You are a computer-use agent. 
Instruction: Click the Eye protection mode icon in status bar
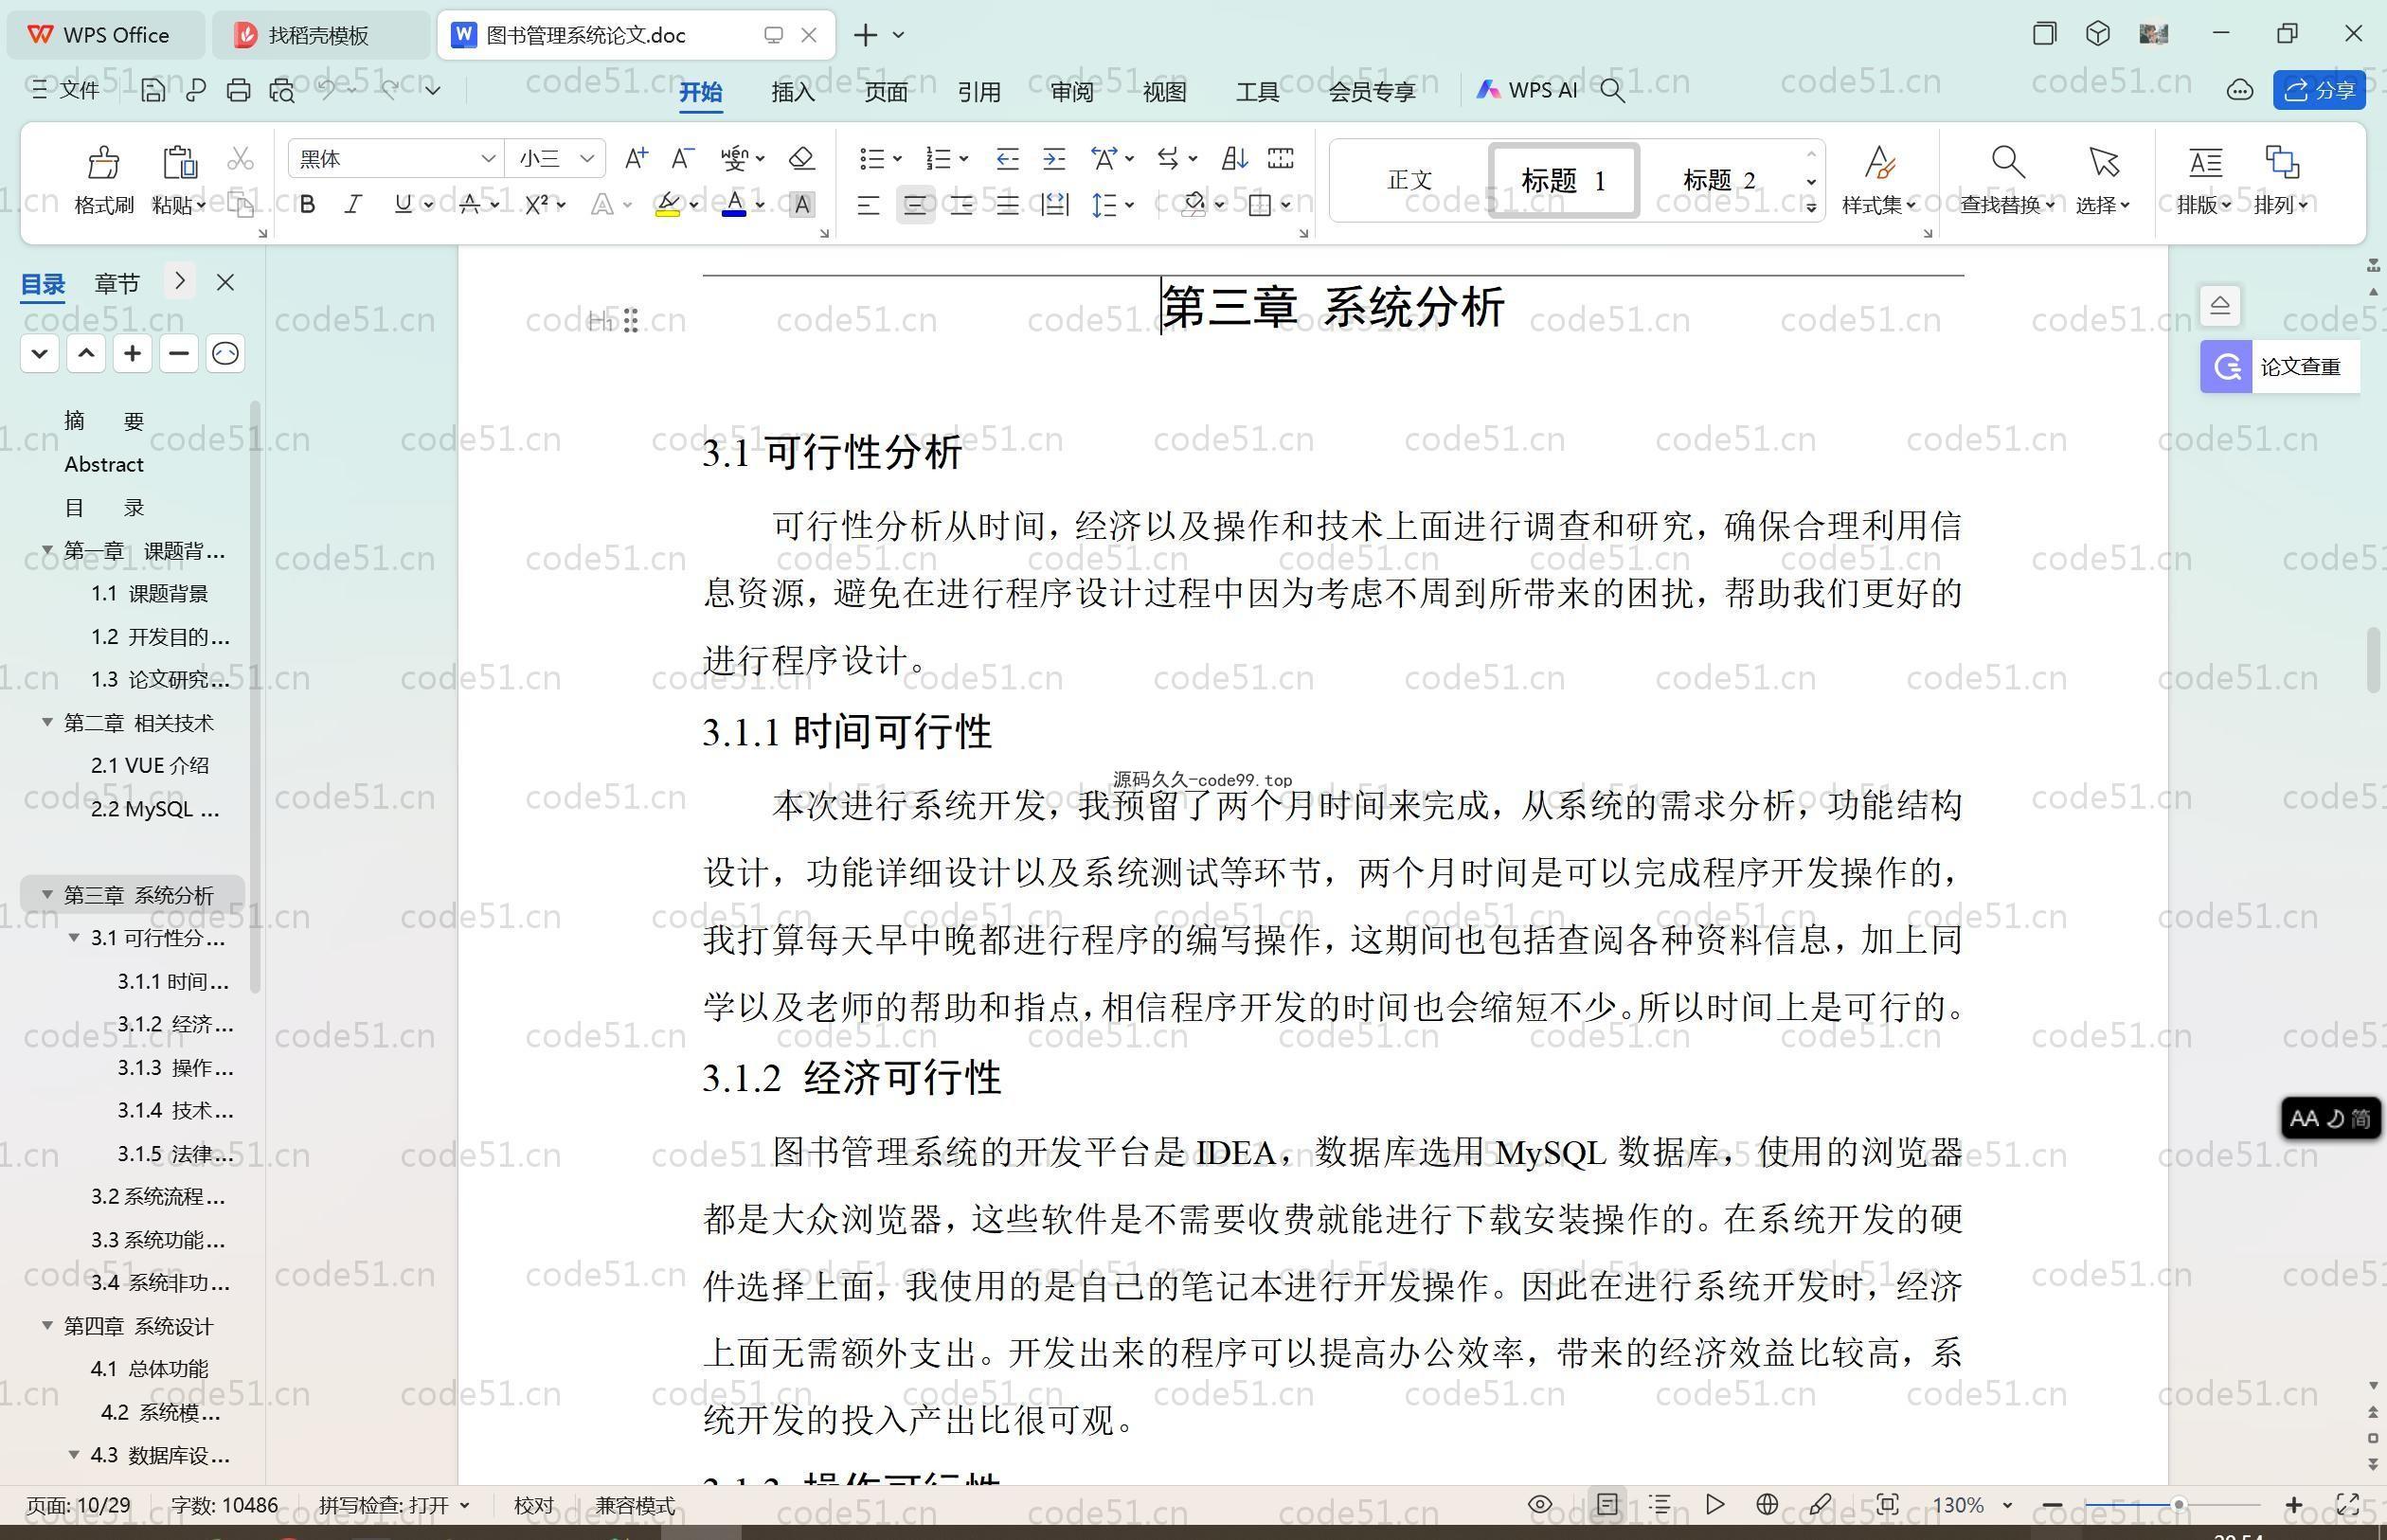tap(1540, 1504)
